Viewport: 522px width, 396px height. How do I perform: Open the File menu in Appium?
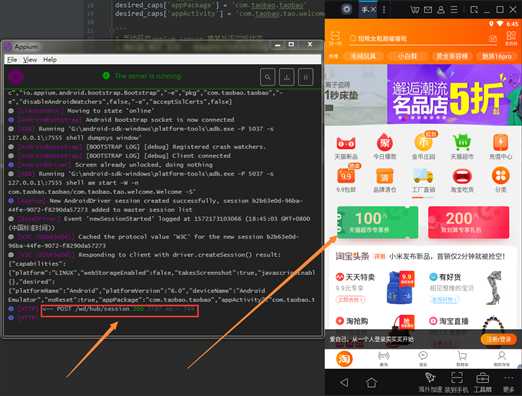[12, 60]
